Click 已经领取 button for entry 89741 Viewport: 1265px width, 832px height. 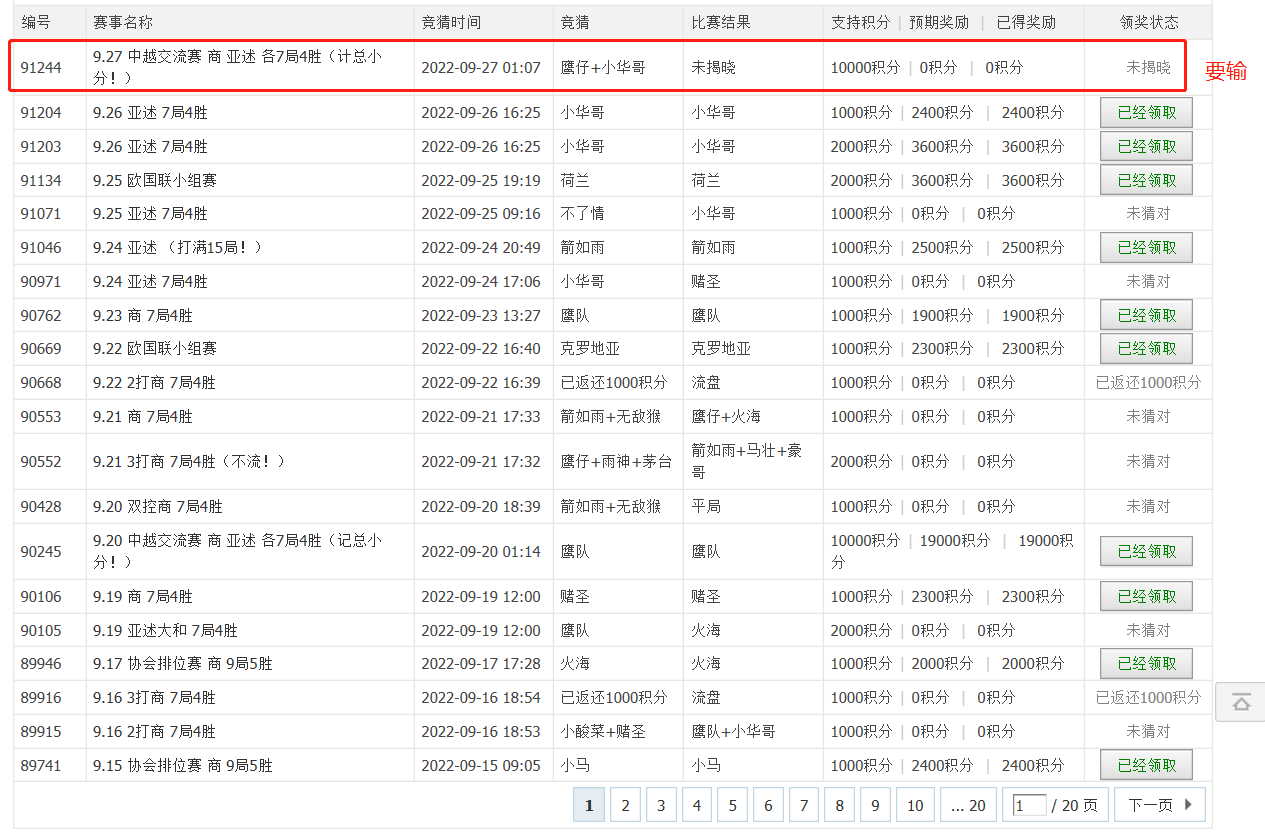coord(1146,765)
